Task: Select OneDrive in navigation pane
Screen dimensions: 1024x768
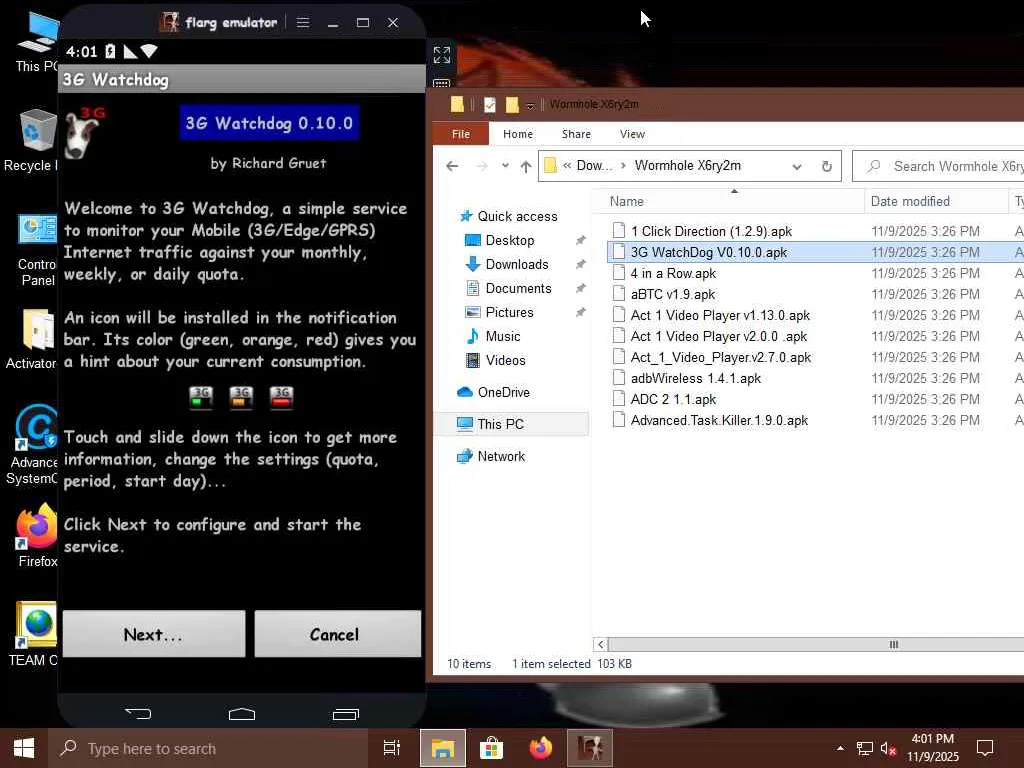Action: [x=503, y=392]
